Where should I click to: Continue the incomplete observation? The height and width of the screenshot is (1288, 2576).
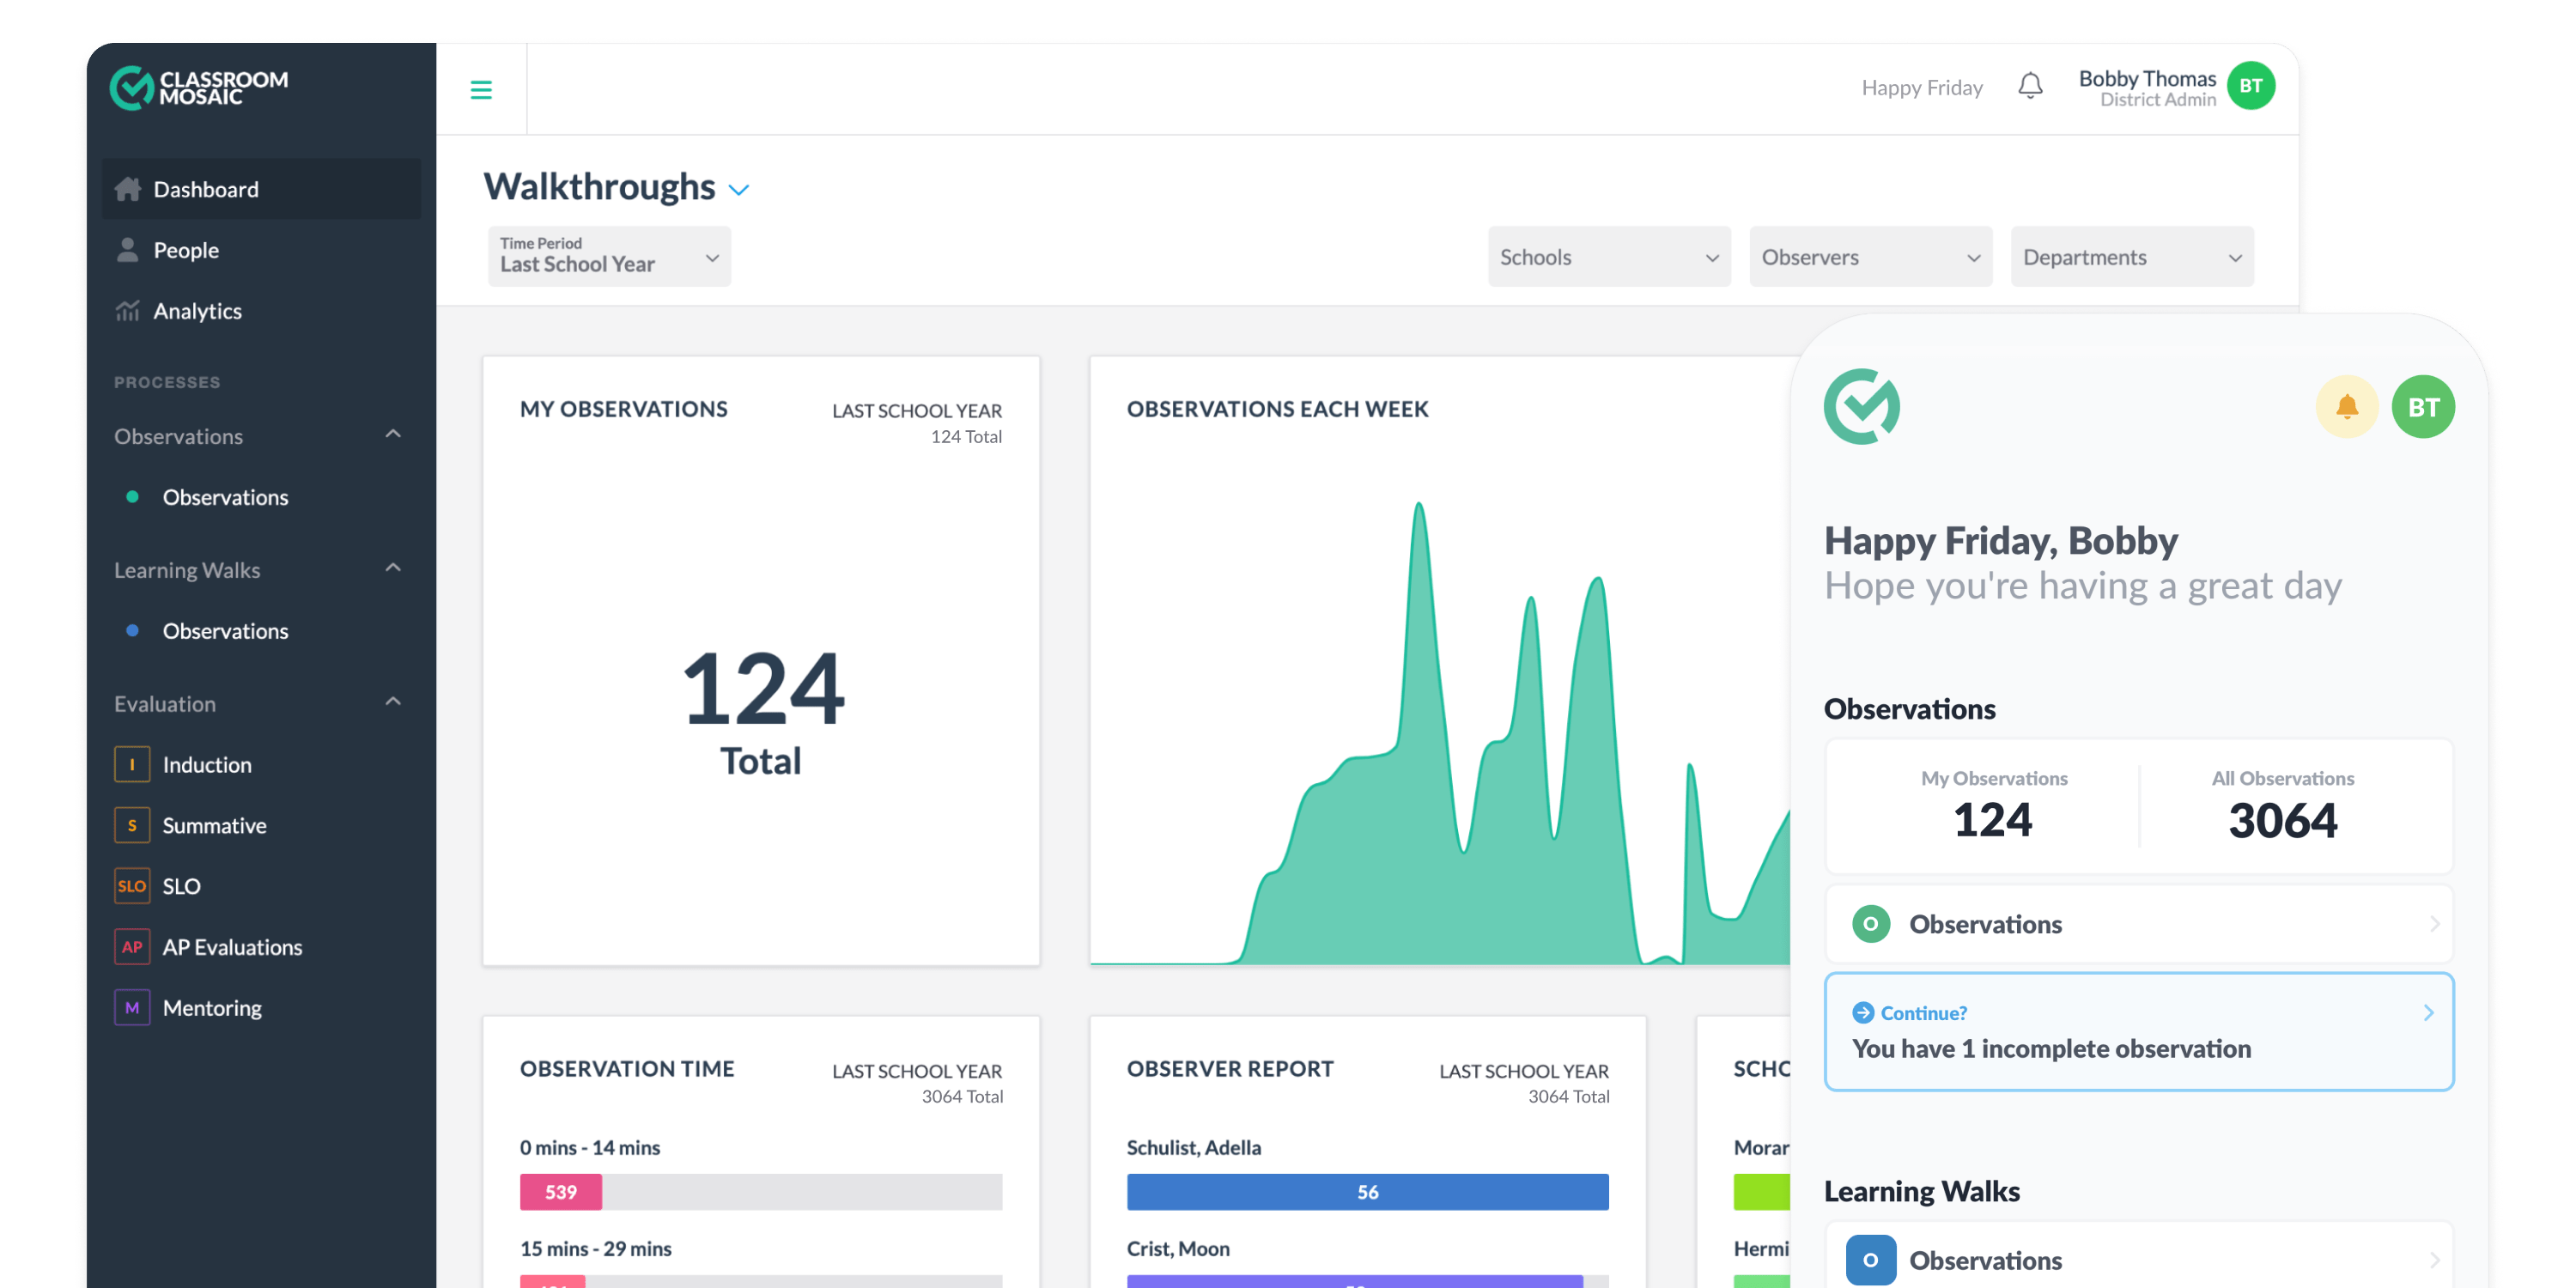point(2138,1032)
